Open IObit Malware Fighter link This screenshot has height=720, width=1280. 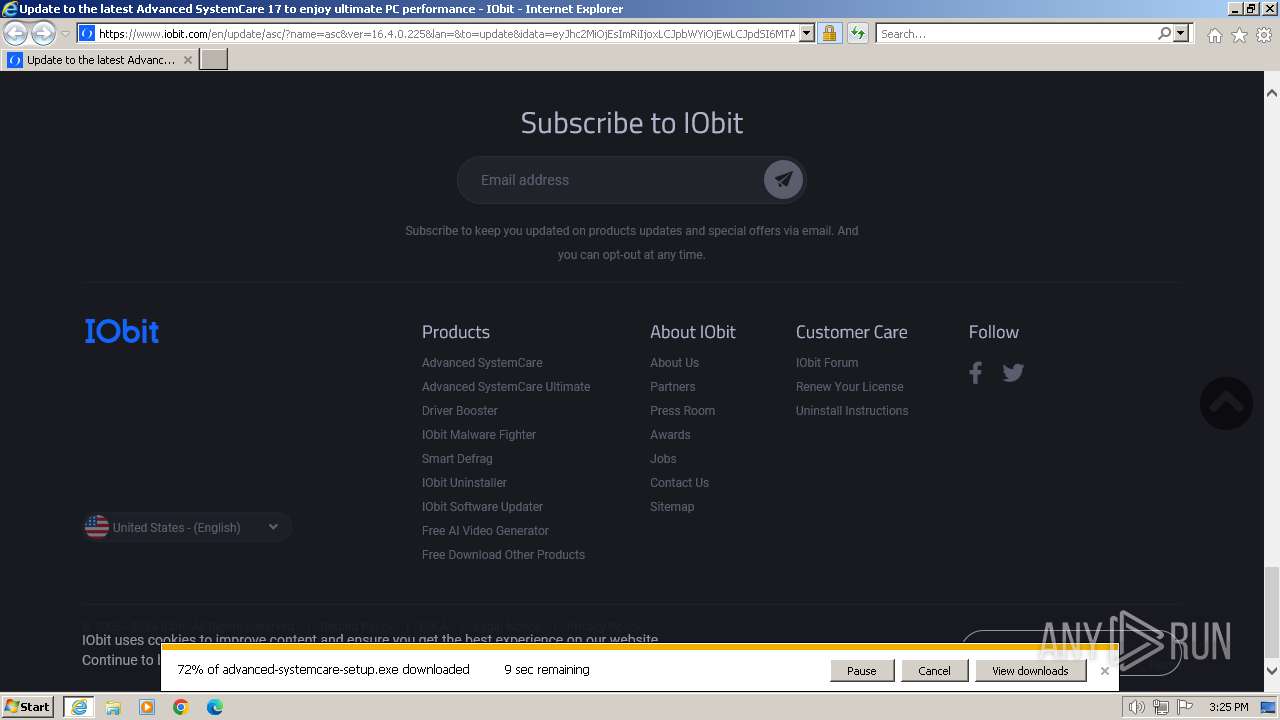479,435
